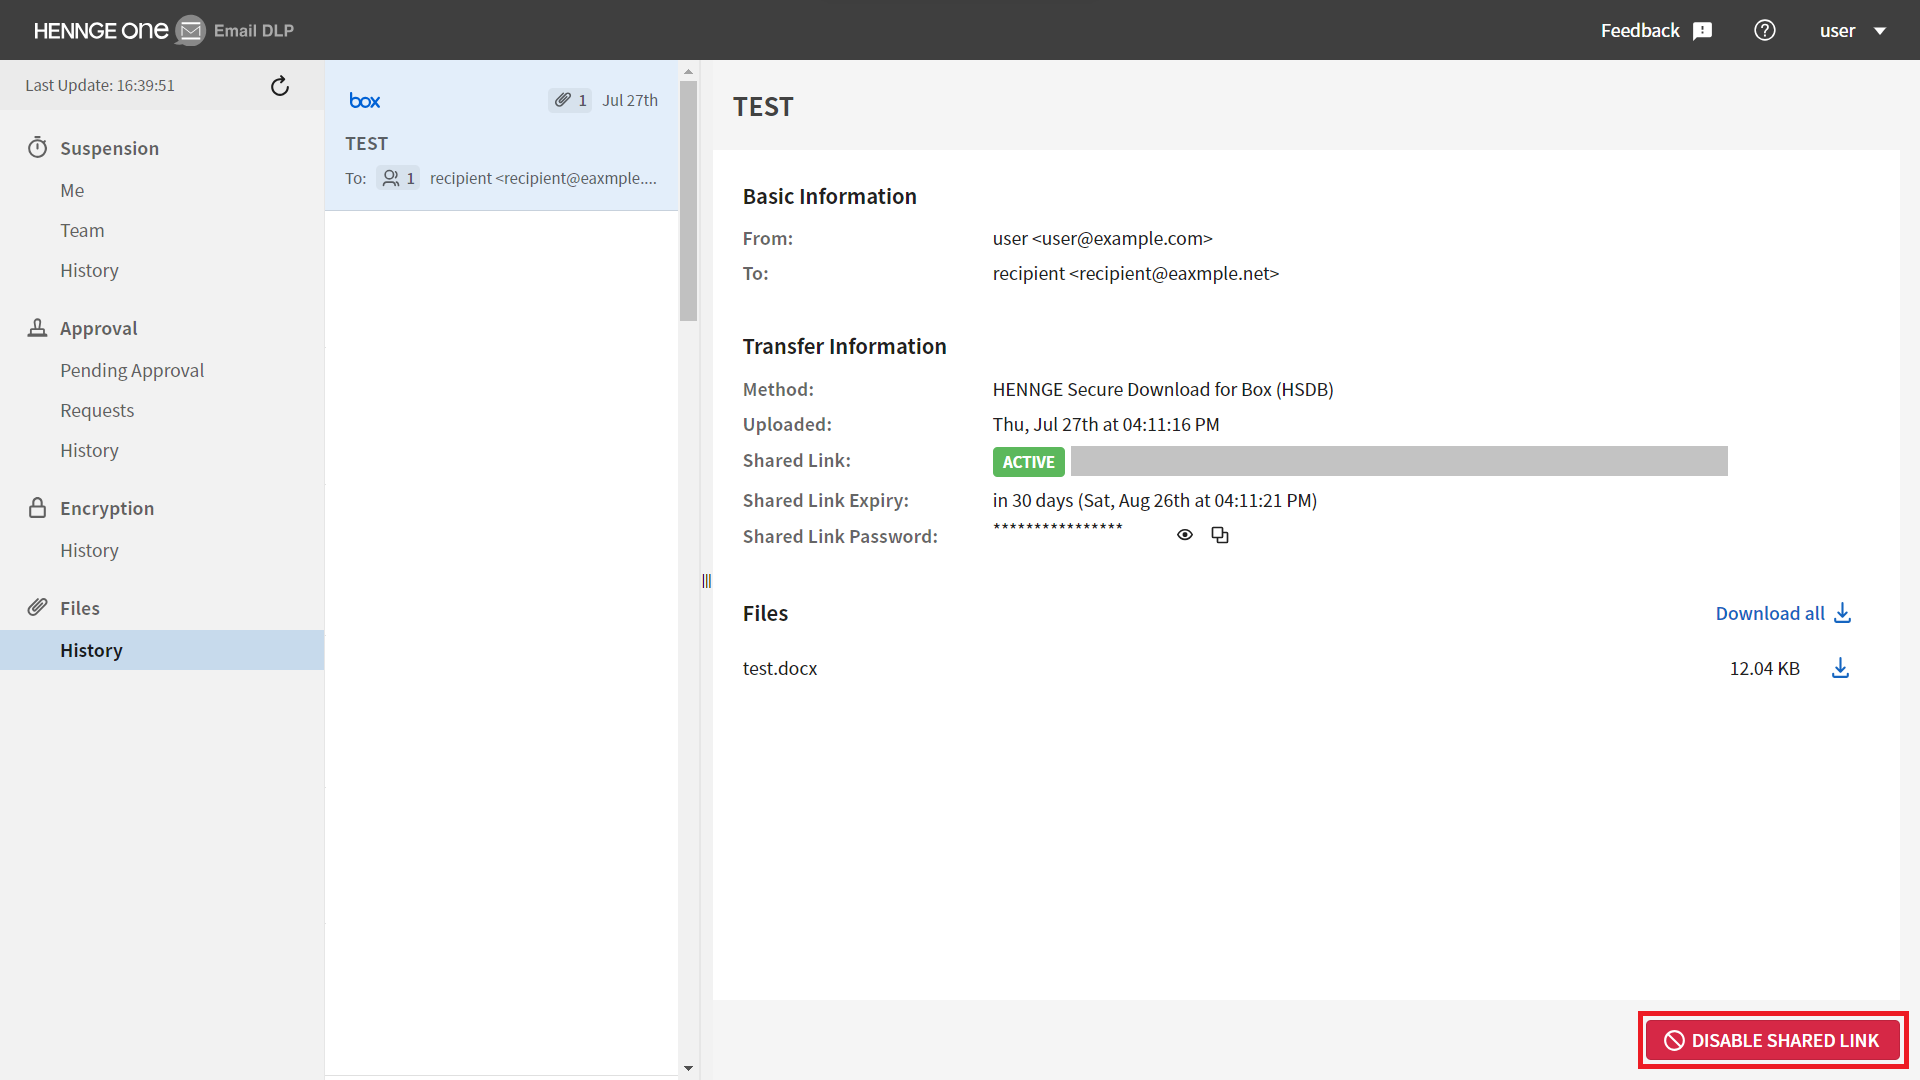Click the attachment count badge
Viewport: 1920px width, 1080px height.
(570, 100)
